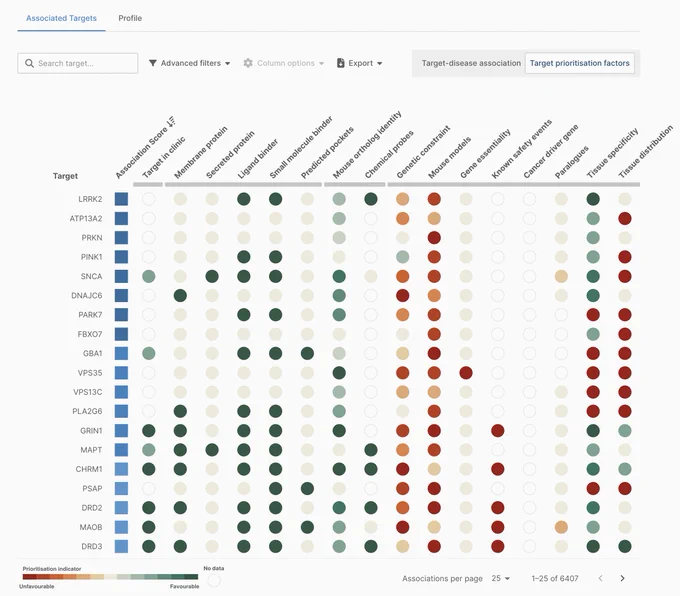Click DNAJC6 Membrane protein green dot

pos(180,295)
